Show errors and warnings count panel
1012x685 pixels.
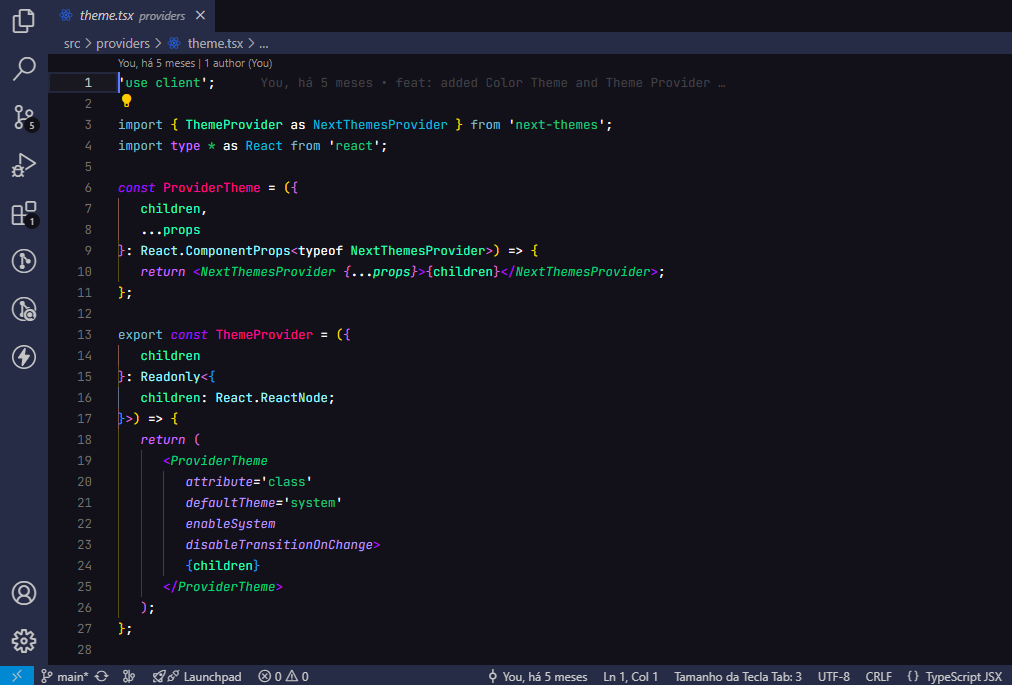[x=283, y=676]
